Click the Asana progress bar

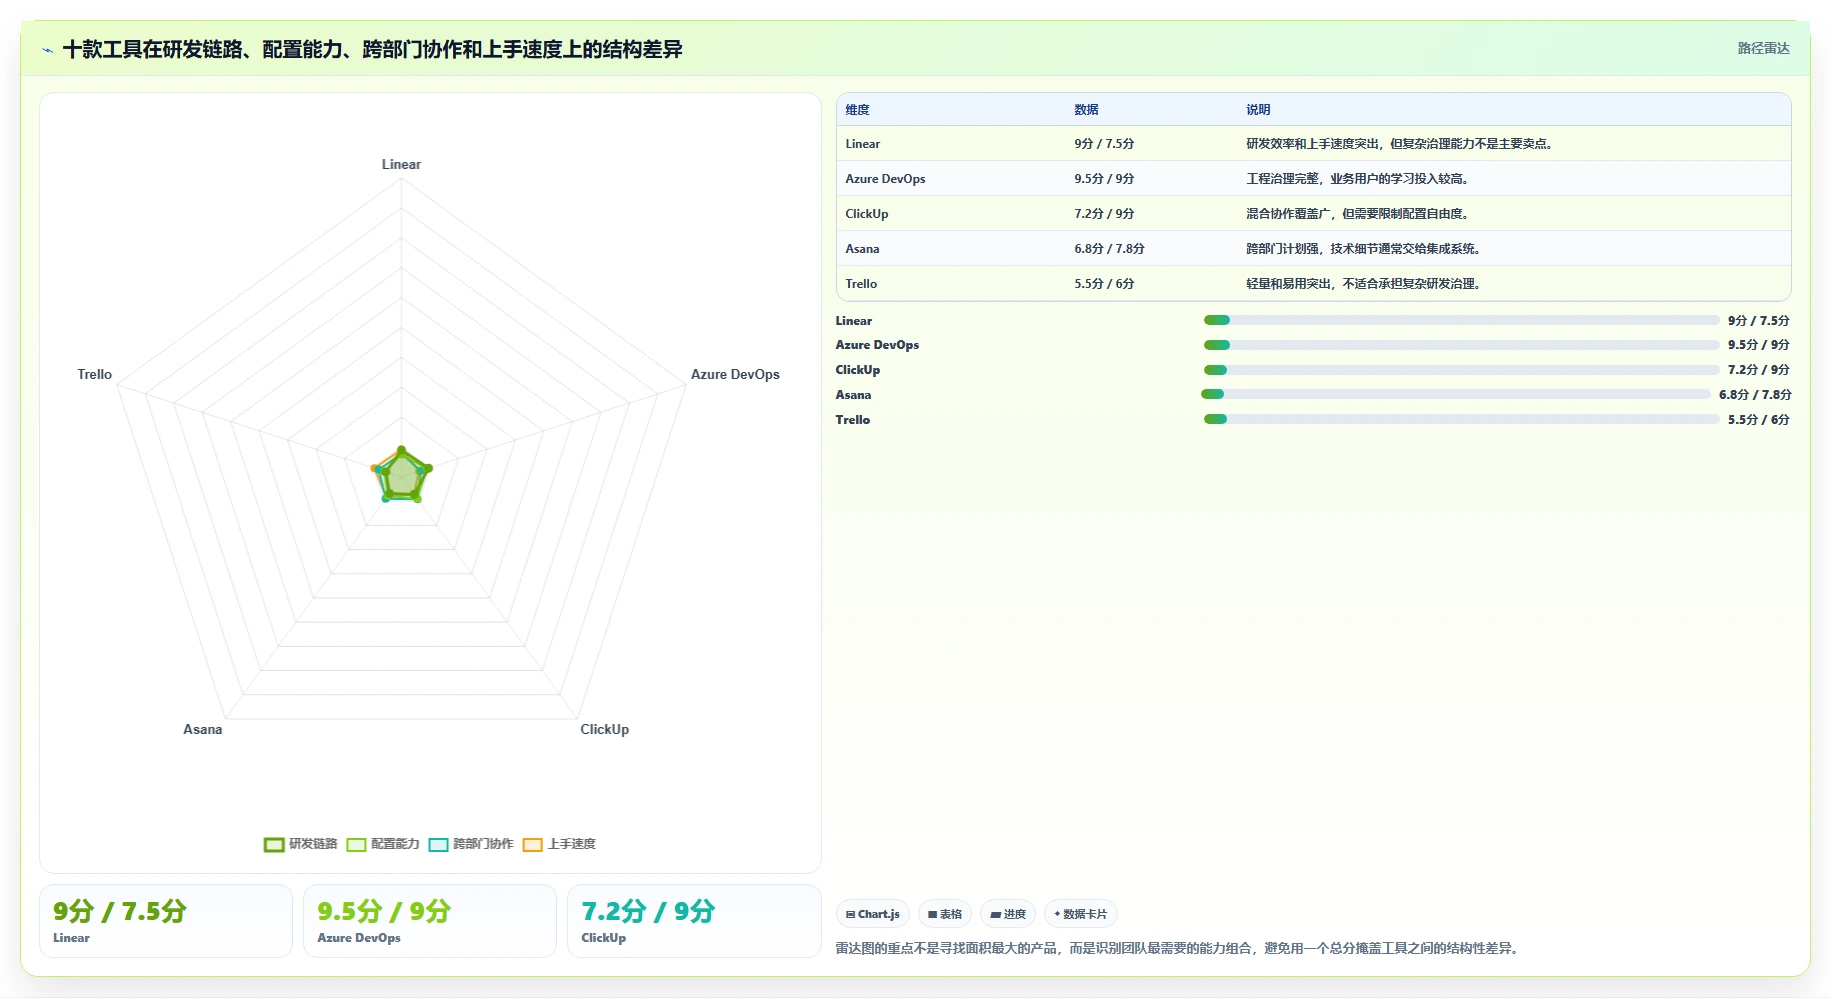tap(1456, 394)
